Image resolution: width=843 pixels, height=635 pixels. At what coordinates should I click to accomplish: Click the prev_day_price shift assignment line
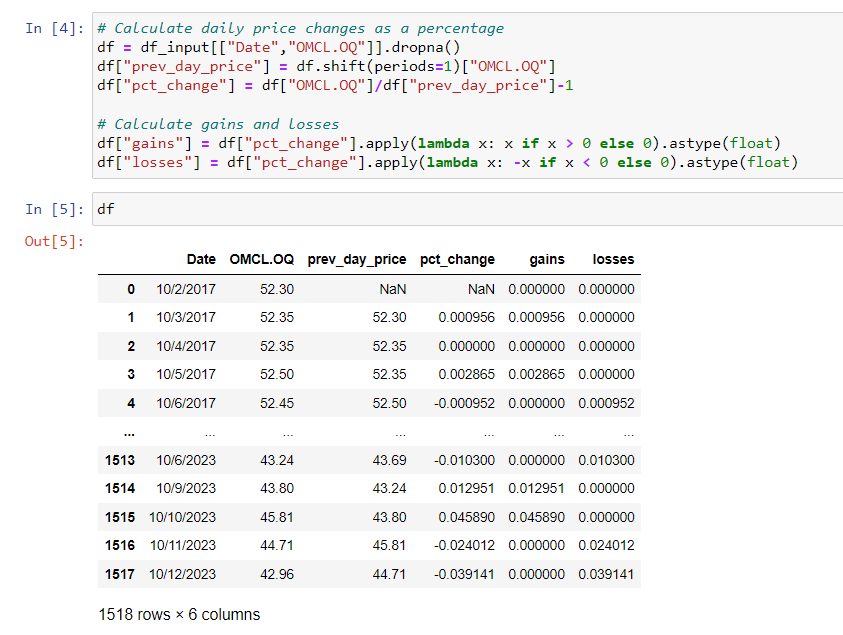point(325,66)
